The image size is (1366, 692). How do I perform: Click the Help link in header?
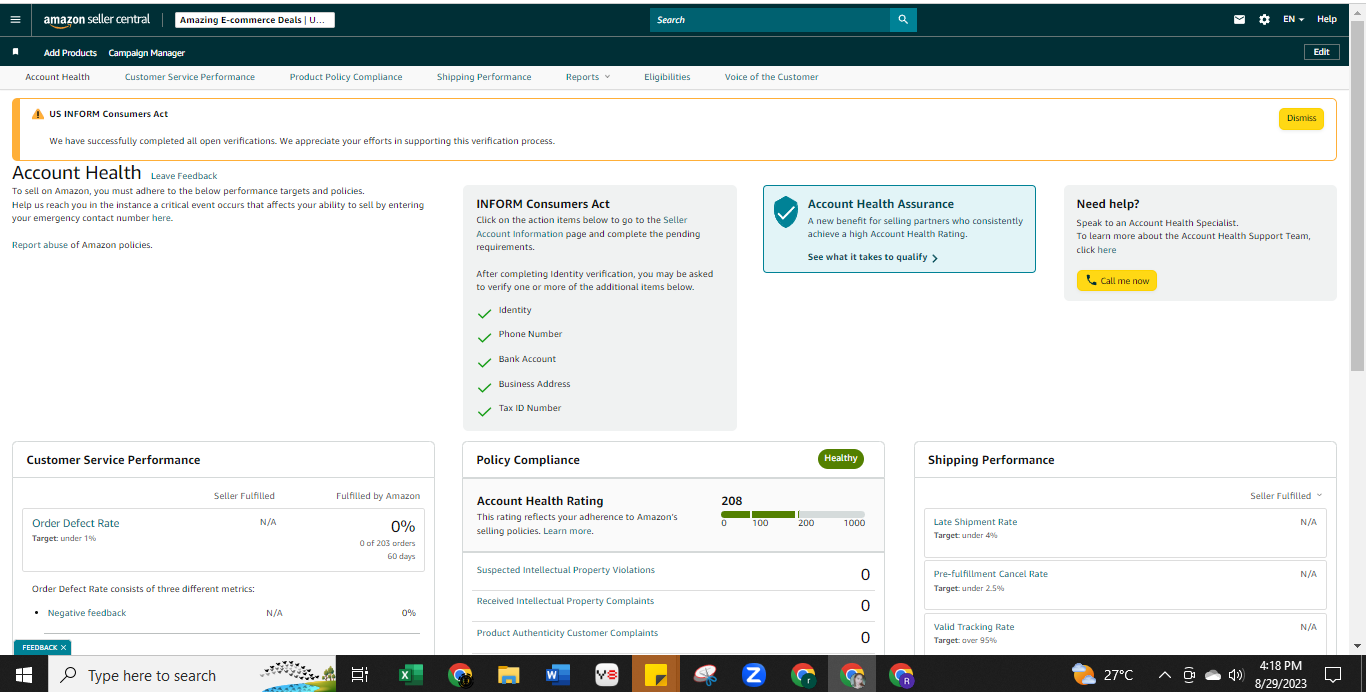pyautogui.click(x=1327, y=19)
